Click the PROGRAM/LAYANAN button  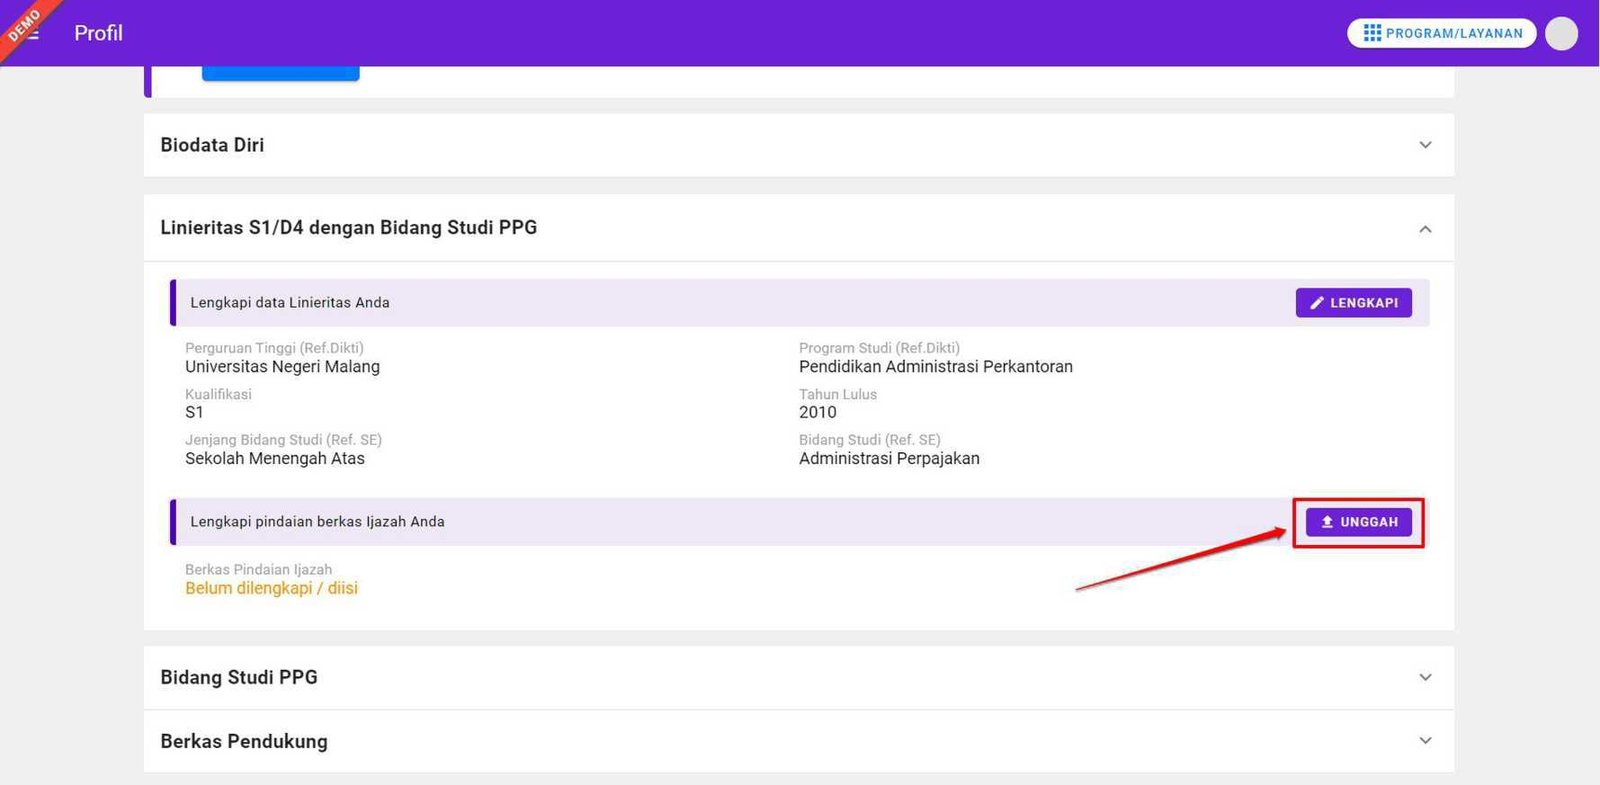click(1442, 33)
